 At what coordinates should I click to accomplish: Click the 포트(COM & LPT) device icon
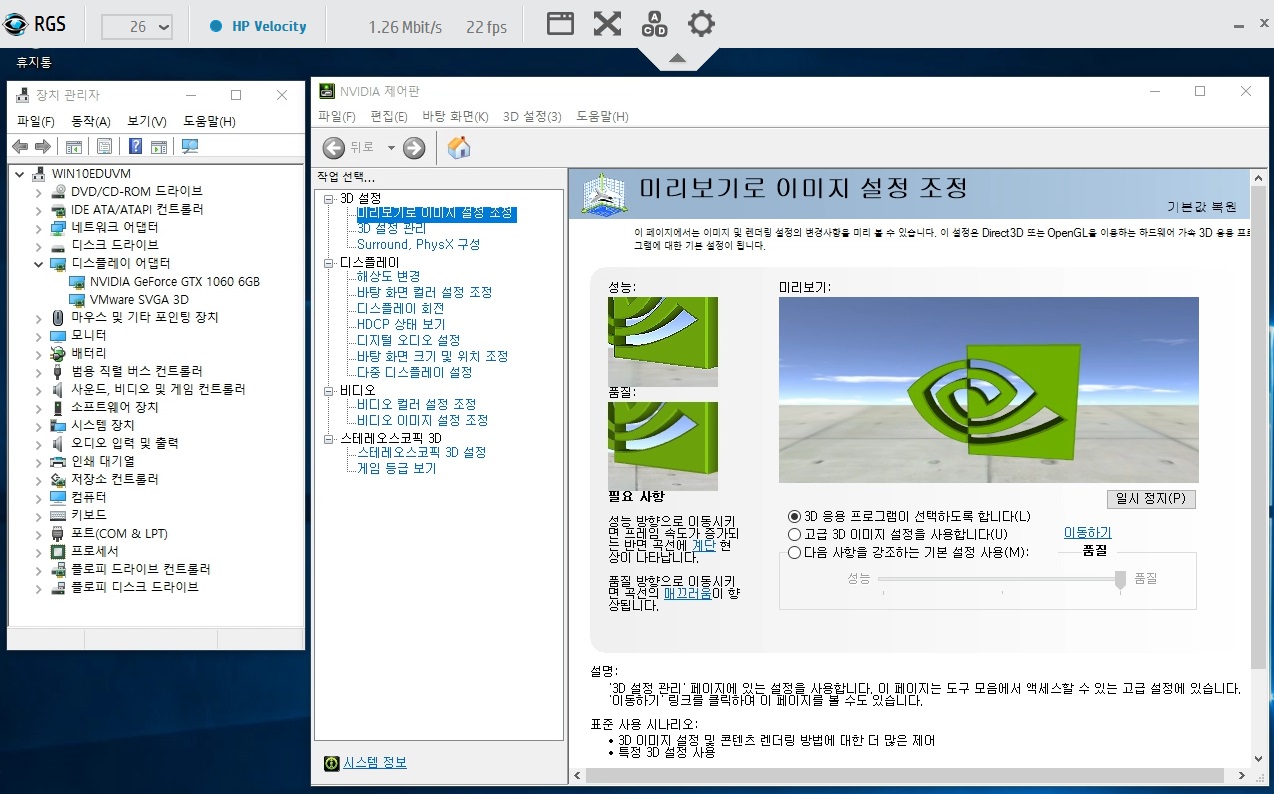pos(58,533)
